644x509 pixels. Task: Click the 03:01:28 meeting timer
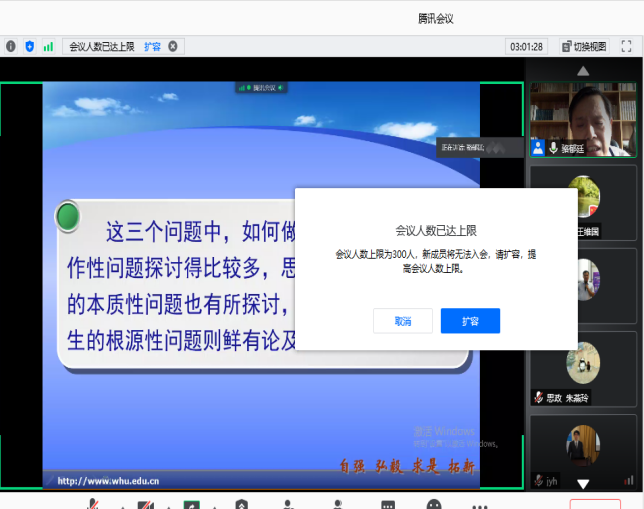click(x=526, y=46)
